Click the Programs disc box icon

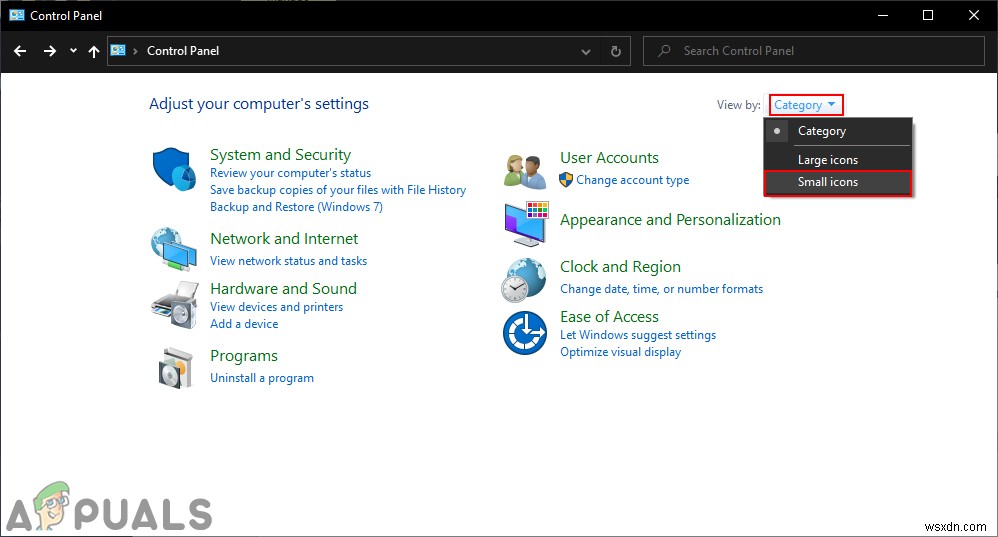175,367
